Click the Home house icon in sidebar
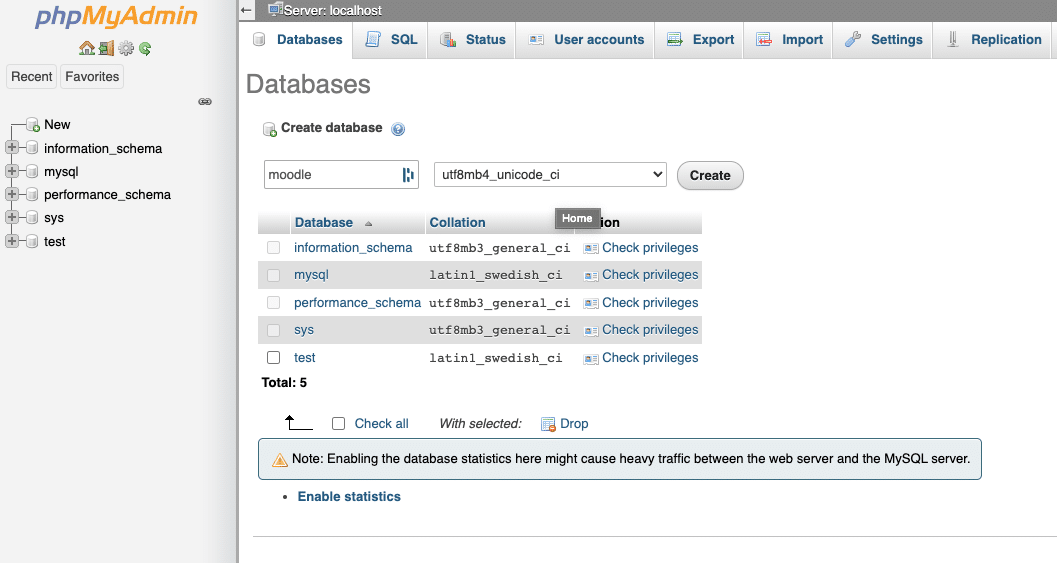This screenshot has height=563, width=1057. click(86, 48)
